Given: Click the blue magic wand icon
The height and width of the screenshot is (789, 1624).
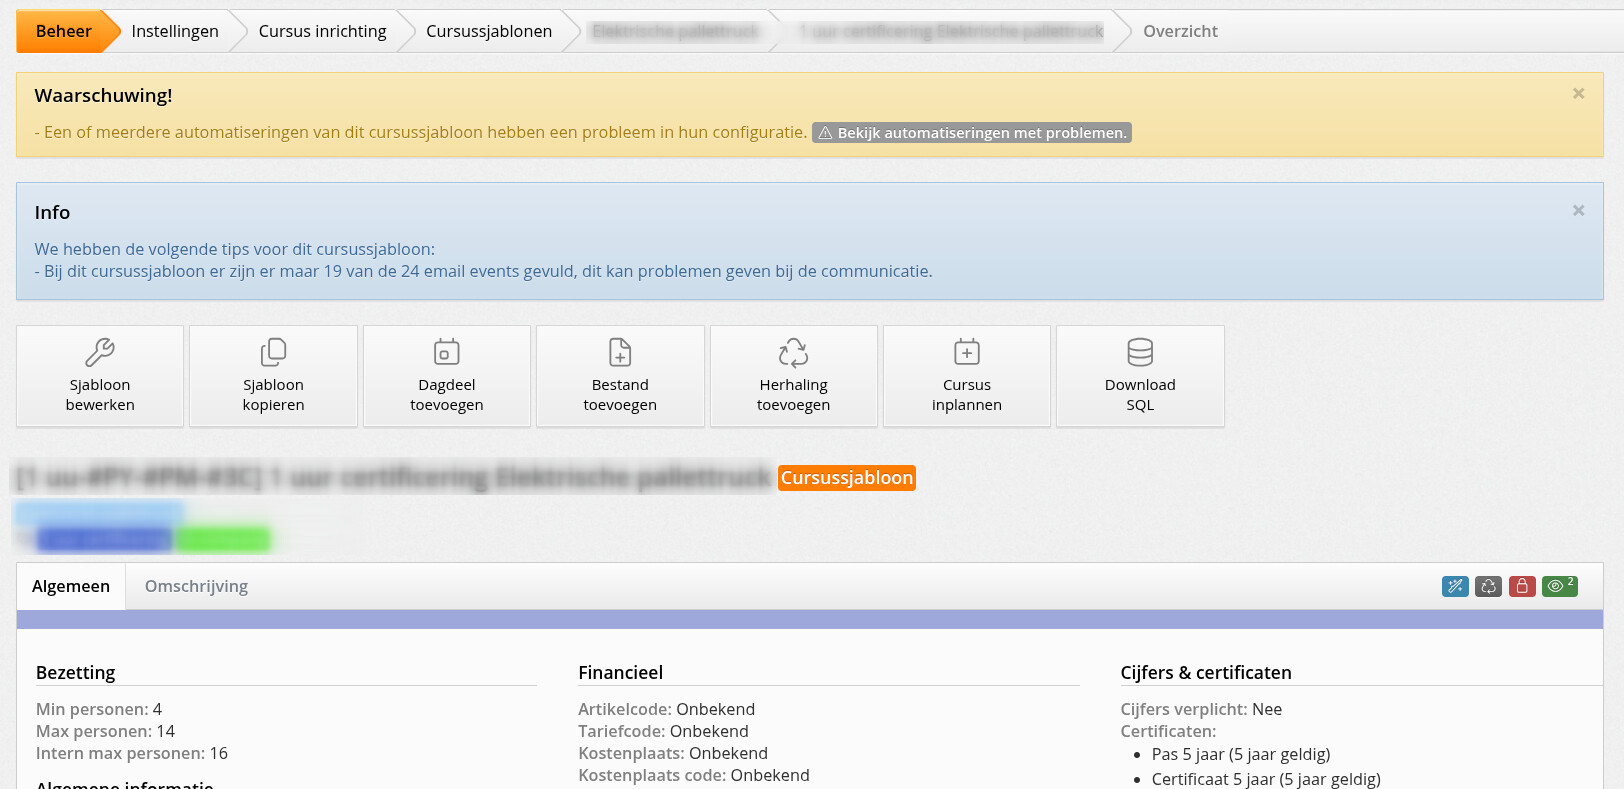Looking at the screenshot, I should click(1455, 586).
